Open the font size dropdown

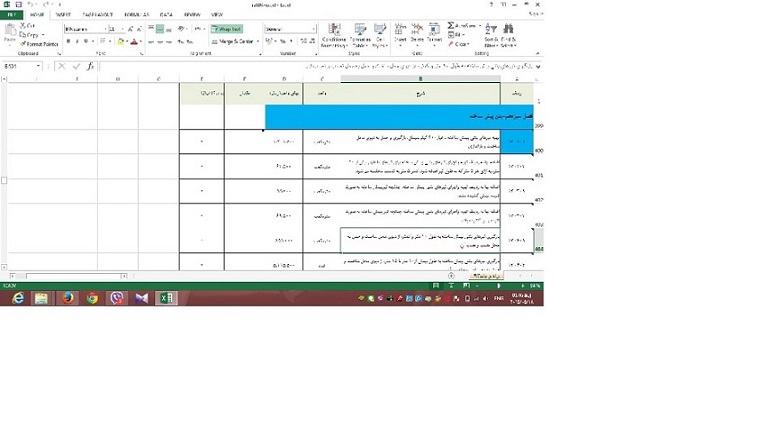[x=123, y=29]
